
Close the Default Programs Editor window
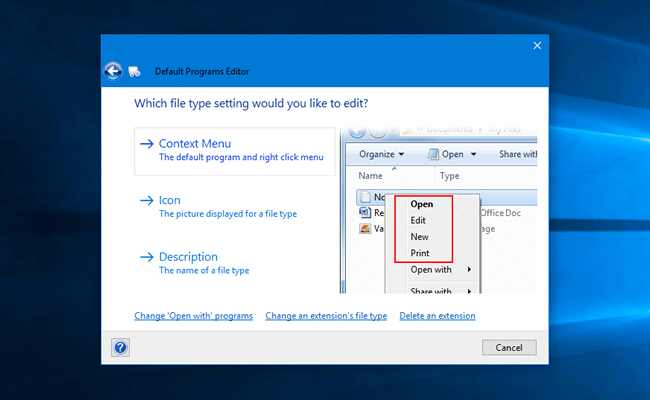(x=537, y=45)
